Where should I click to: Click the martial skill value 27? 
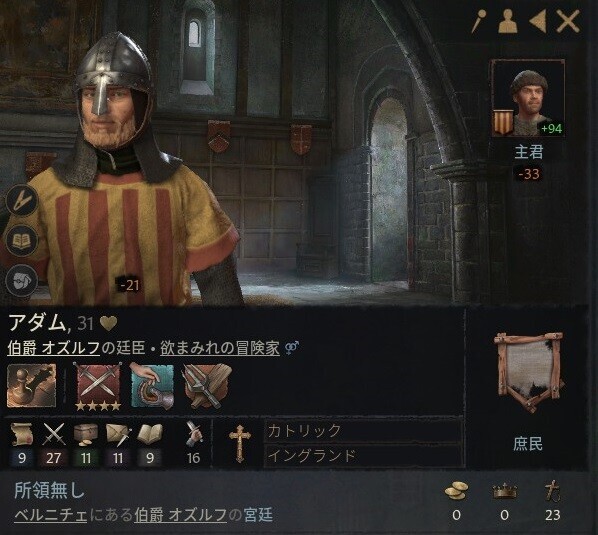pyautogui.click(x=54, y=458)
